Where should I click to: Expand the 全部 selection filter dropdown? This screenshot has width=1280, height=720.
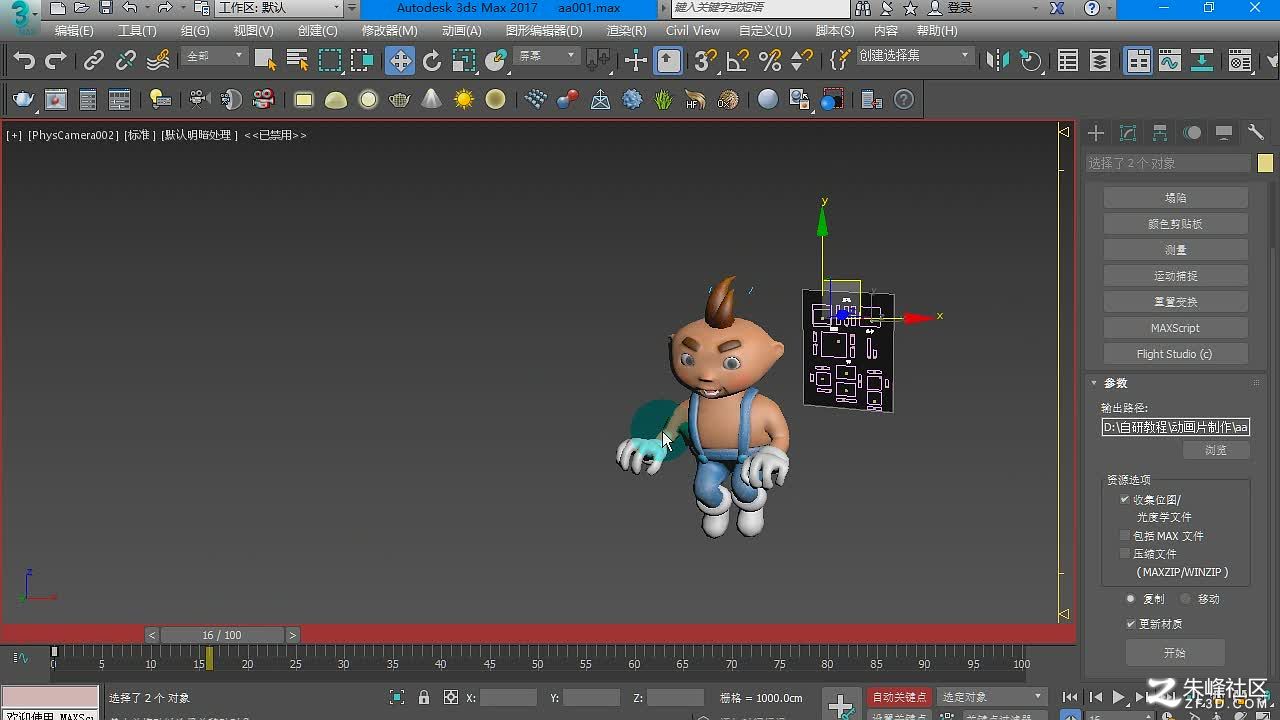click(x=214, y=56)
